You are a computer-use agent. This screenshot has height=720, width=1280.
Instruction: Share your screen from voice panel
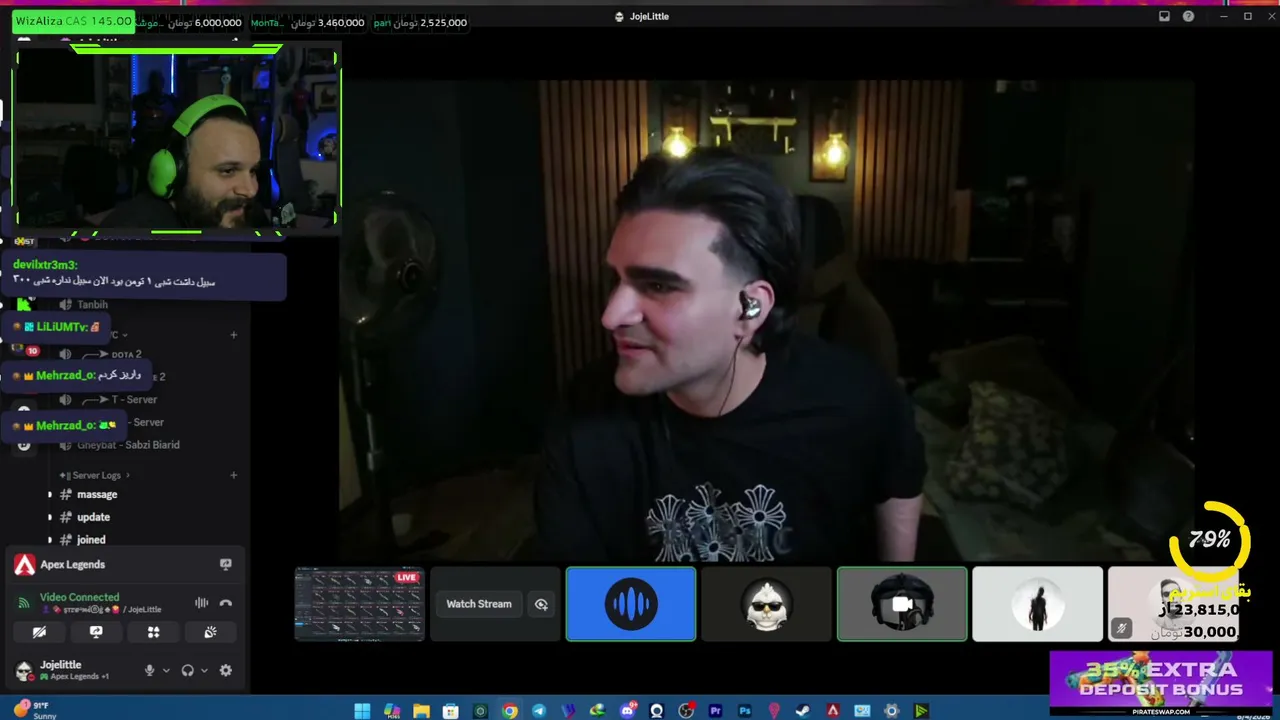96,632
